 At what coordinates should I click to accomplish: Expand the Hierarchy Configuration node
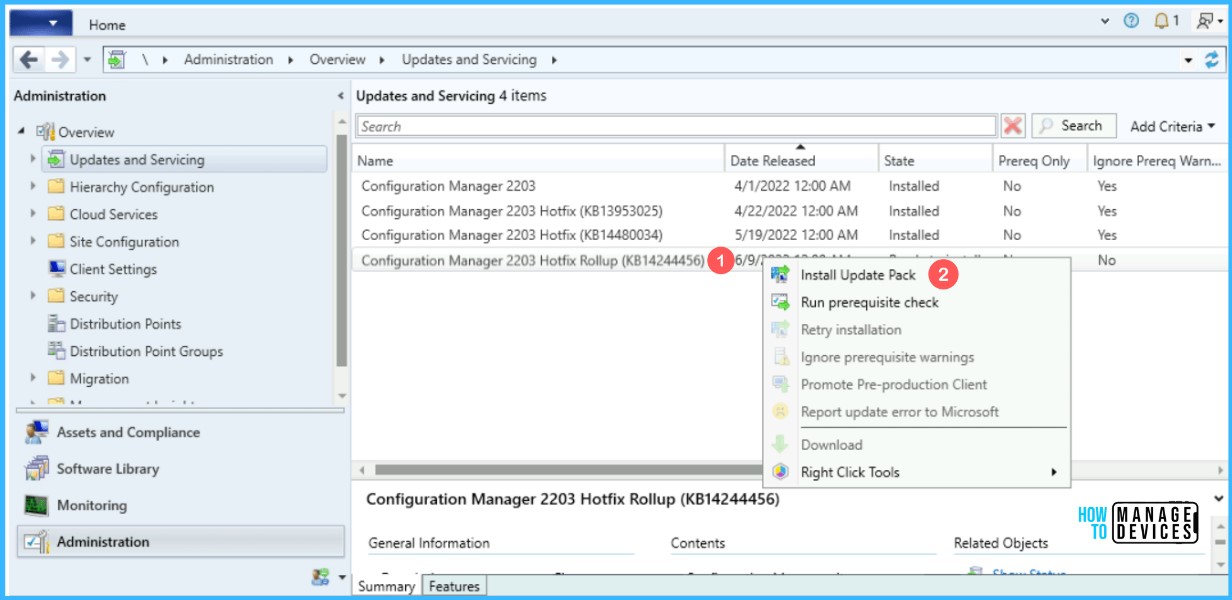[x=34, y=187]
